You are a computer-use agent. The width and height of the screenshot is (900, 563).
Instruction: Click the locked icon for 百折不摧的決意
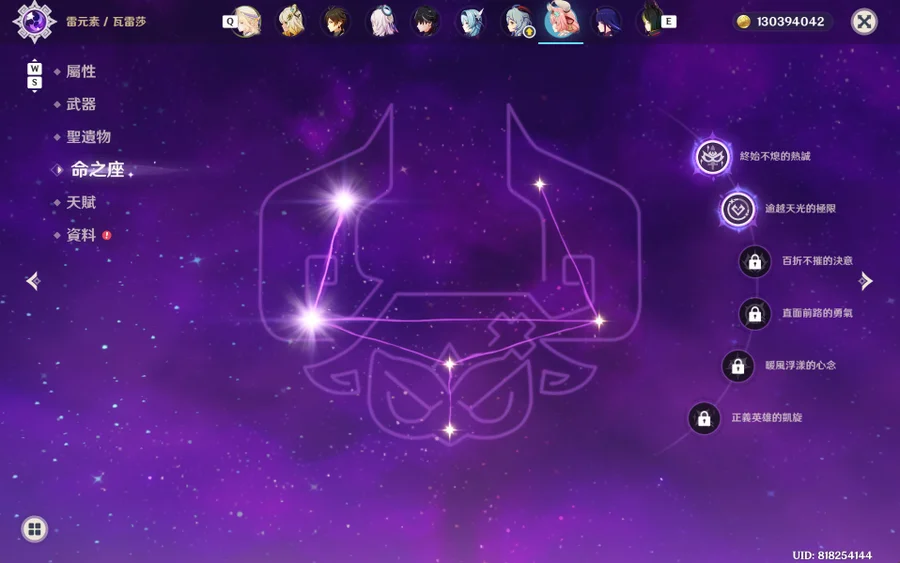[755, 261]
